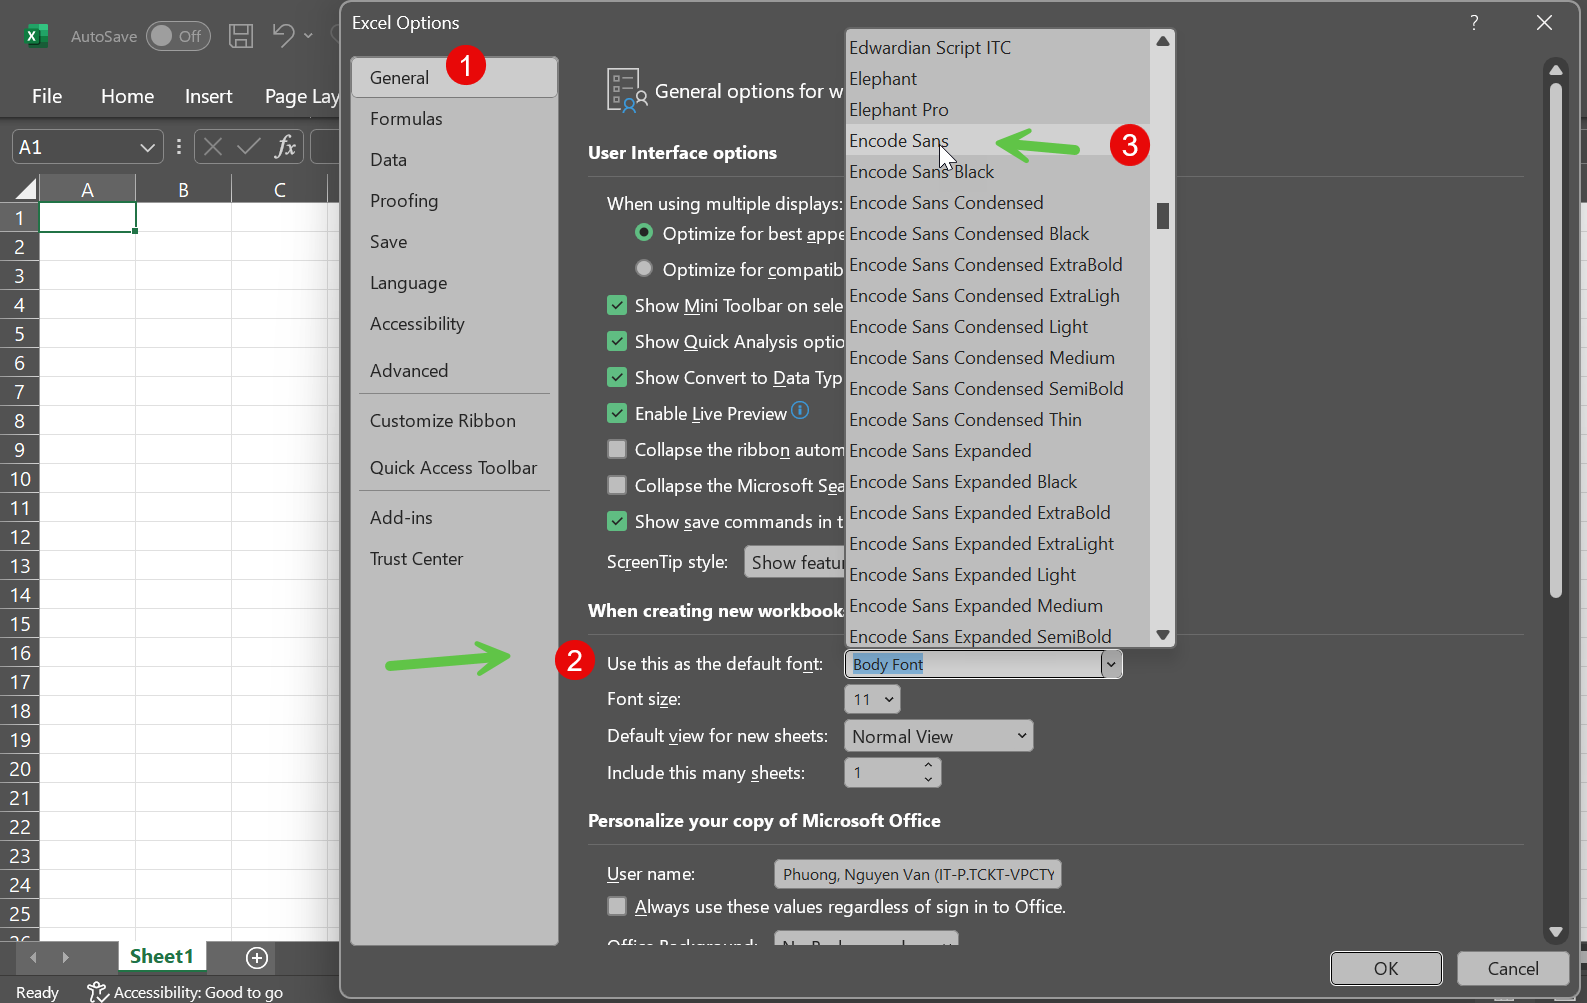The width and height of the screenshot is (1587, 1003).
Task: Click the formula bar Enter checkmark icon
Action: click(x=249, y=147)
